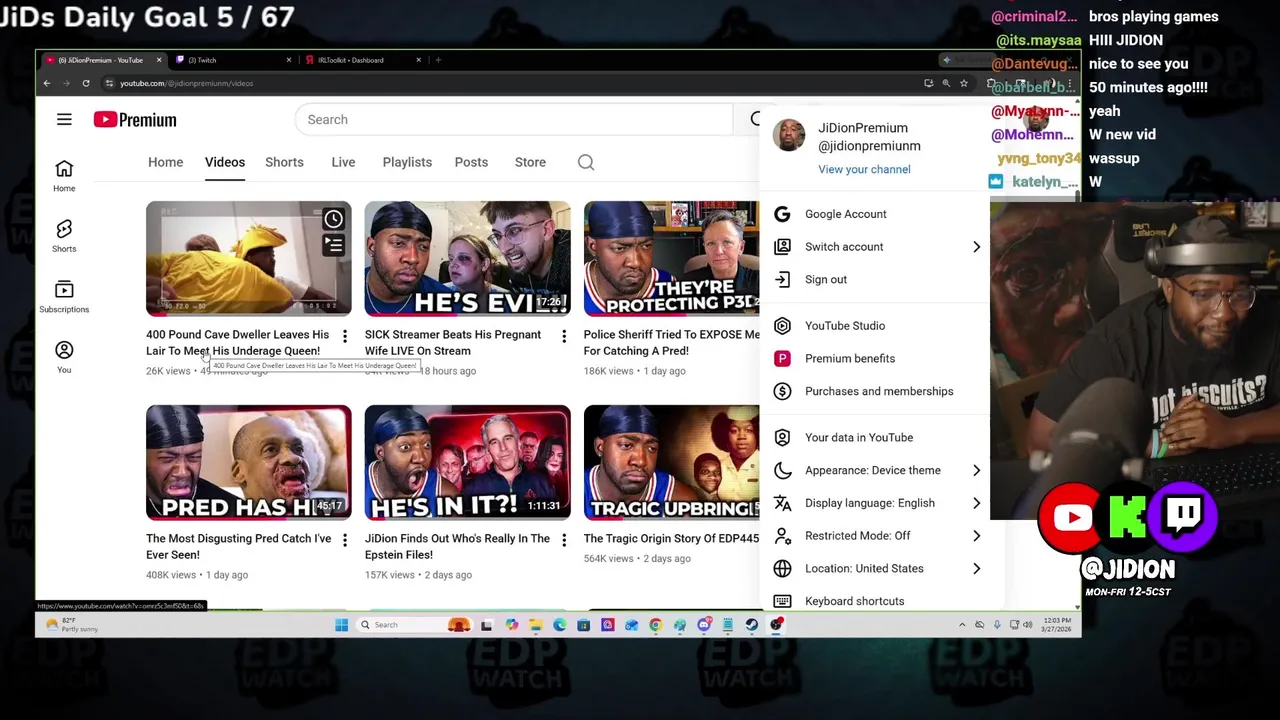The height and width of the screenshot is (720, 1280).
Task: Switch to the Posts tab
Action: (471, 162)
